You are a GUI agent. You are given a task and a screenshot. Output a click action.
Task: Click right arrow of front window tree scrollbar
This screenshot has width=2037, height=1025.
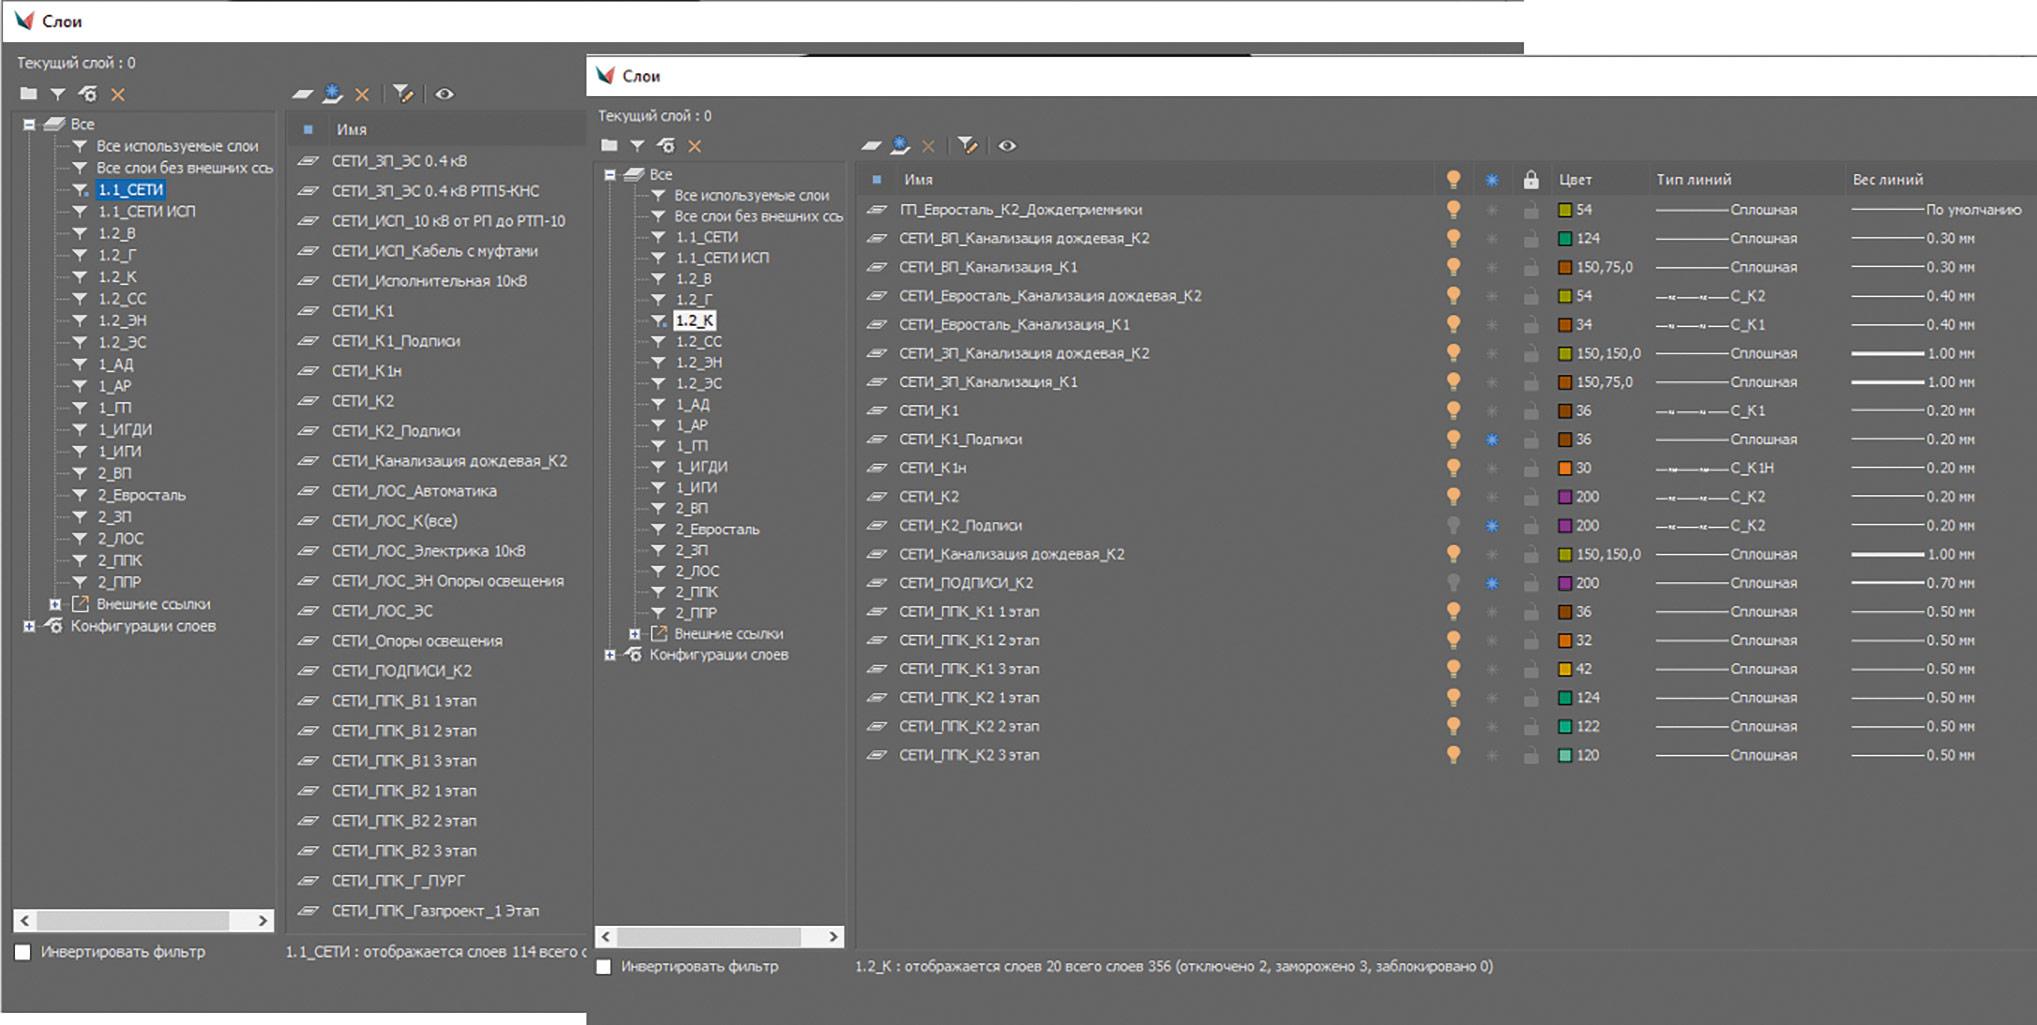click(833, 937)
